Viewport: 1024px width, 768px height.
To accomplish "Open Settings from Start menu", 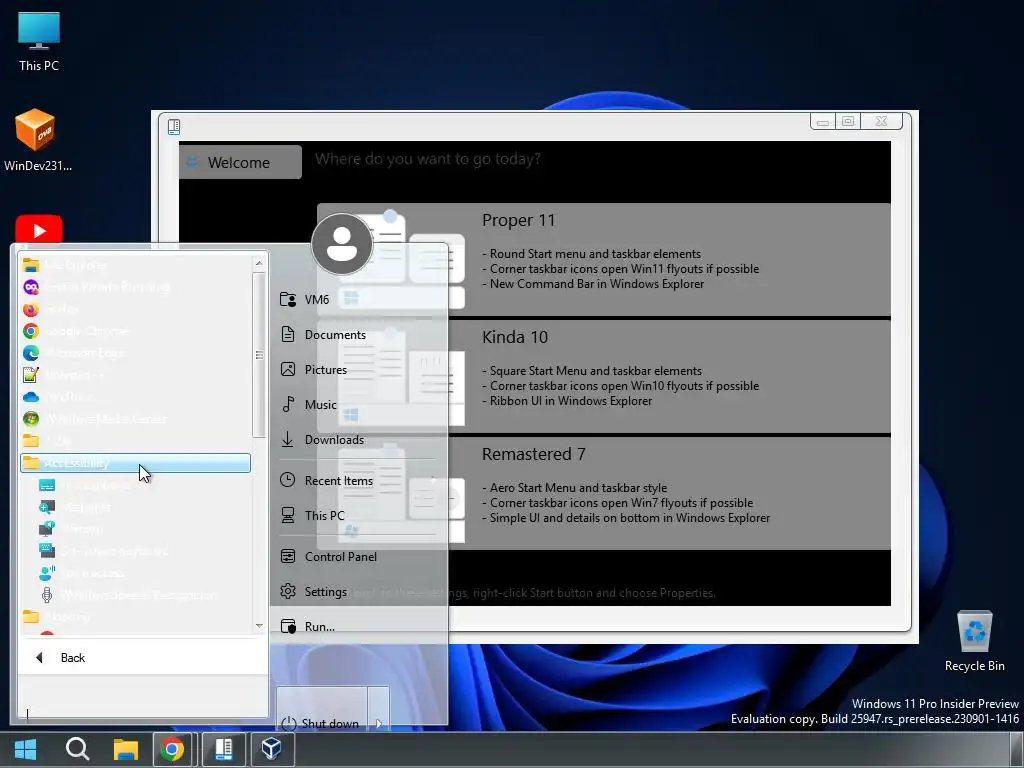I will [x=358, y=592].
